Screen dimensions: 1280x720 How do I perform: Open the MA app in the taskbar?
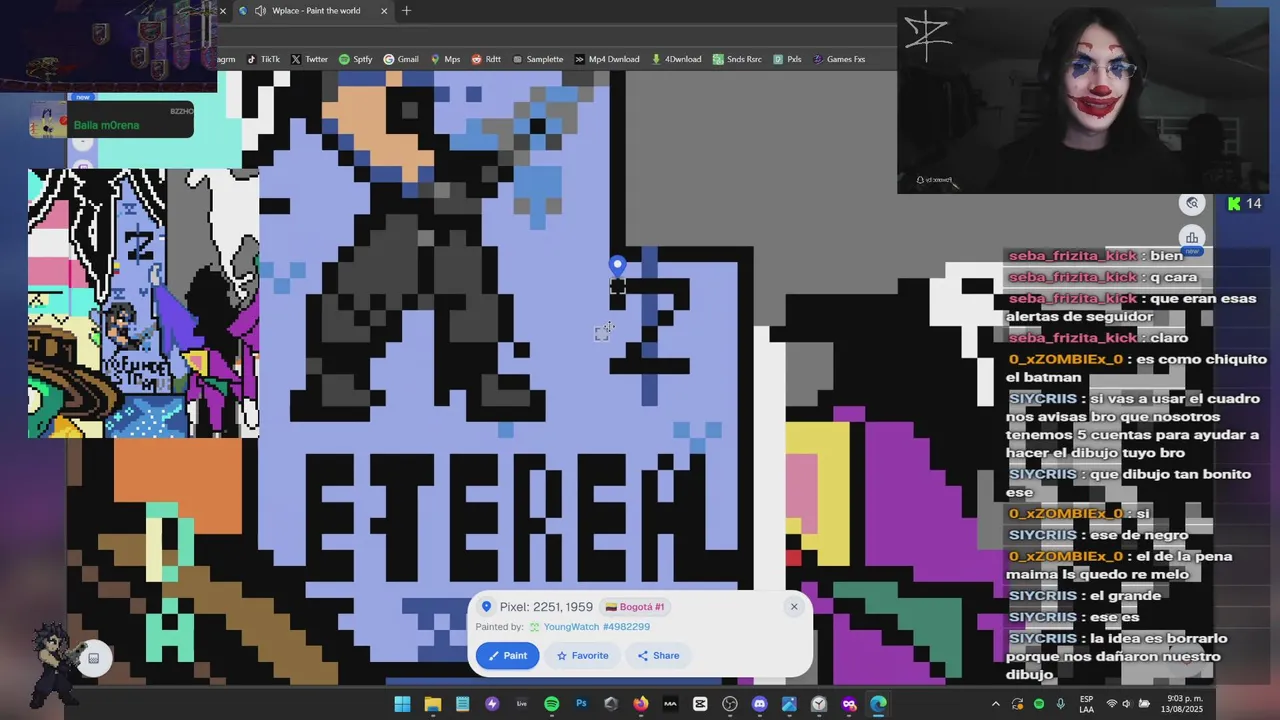pyautogui.click(x=670, y=704)
